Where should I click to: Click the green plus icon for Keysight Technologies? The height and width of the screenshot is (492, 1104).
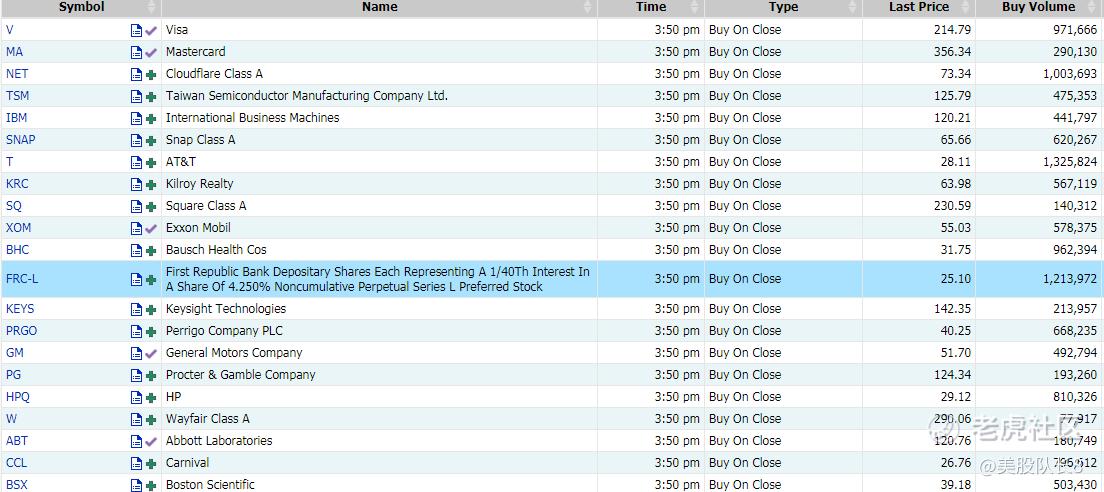coord(151,309)
